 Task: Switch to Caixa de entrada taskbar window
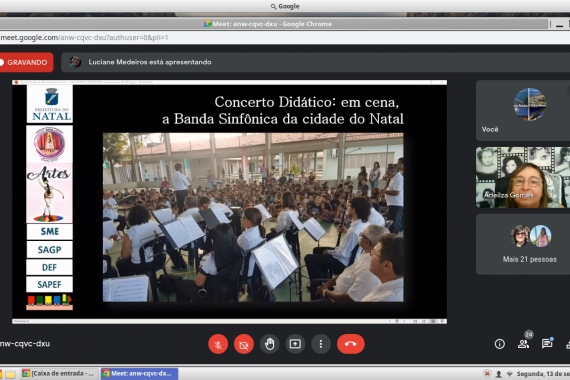pos(59,373)
